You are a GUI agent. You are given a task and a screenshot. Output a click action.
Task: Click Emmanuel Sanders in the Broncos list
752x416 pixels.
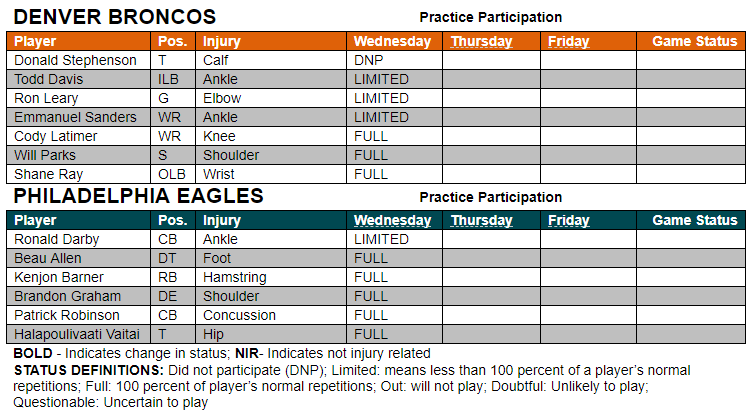point(75,117)
